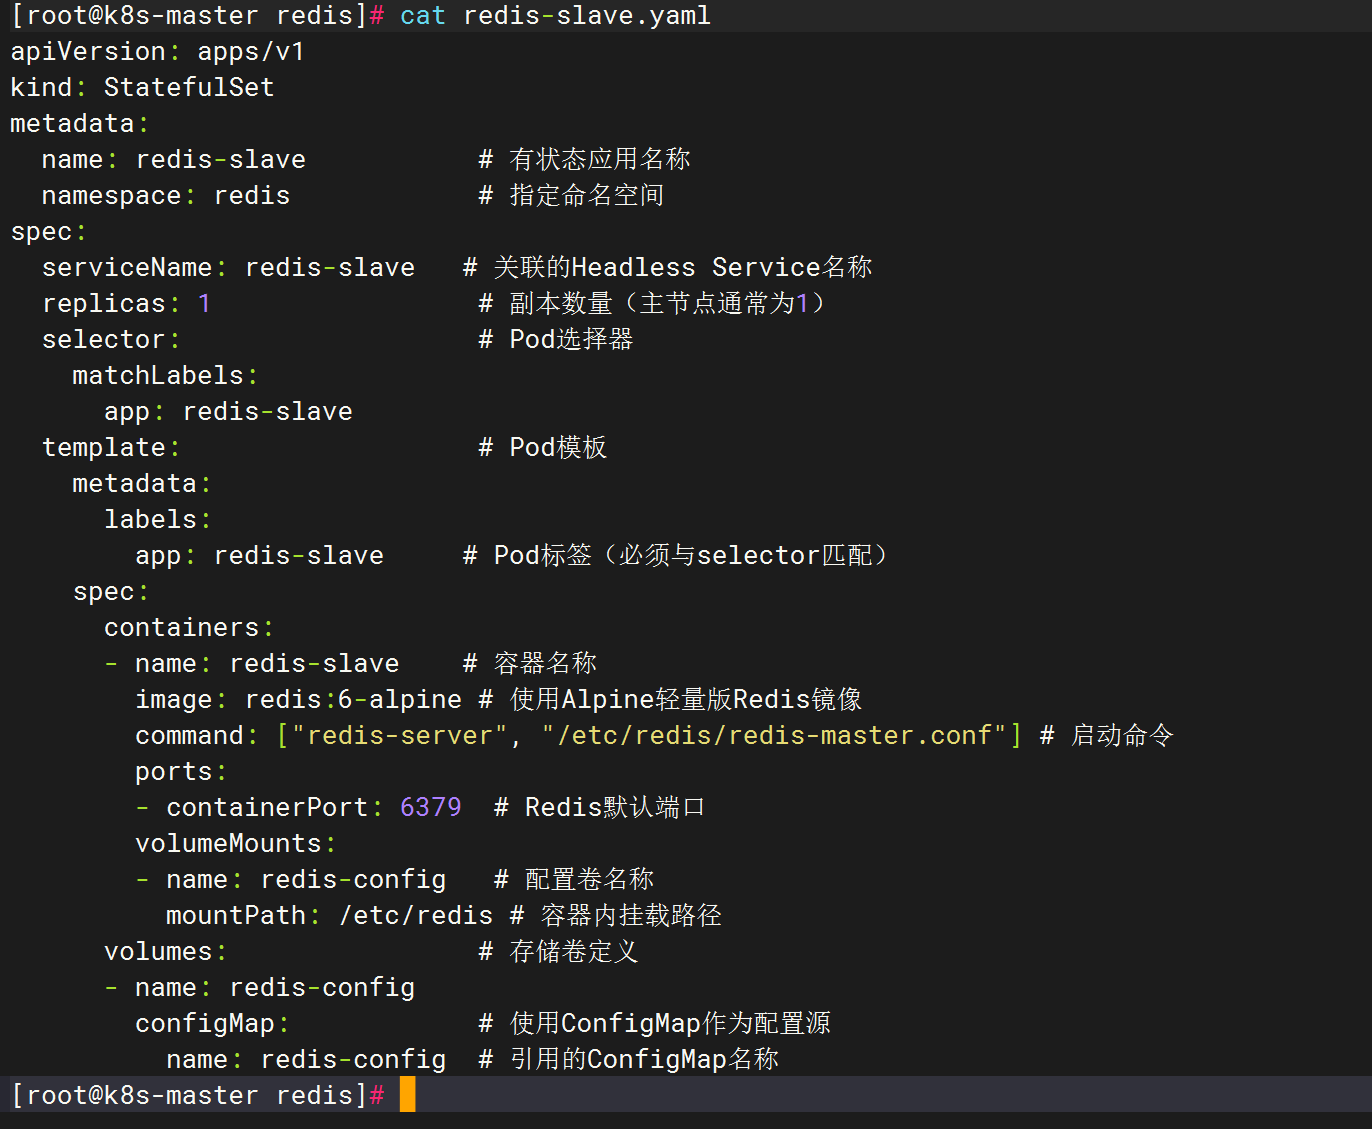Screen dimensions: 1372x1129
Task: Click the comment '关联的Headless Service名称'
Action: (683, 268)
